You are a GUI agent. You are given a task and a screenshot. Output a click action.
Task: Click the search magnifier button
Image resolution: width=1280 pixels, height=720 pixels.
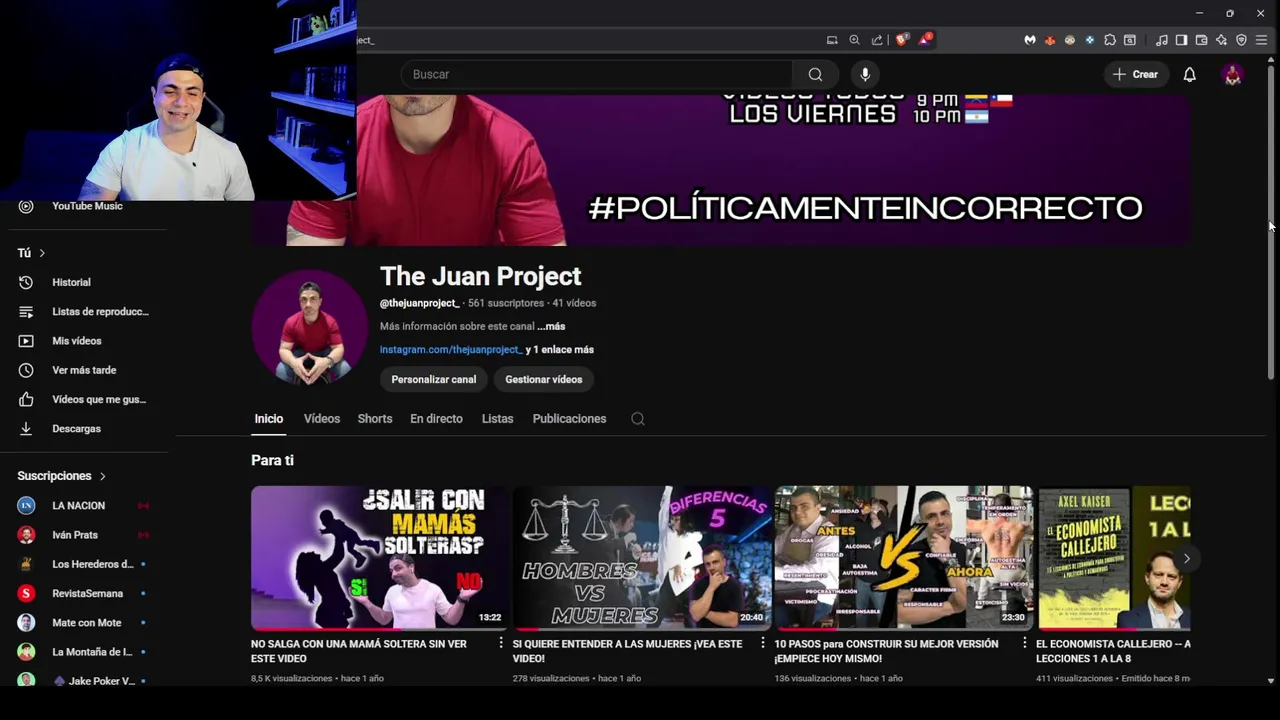pos(815,74)
